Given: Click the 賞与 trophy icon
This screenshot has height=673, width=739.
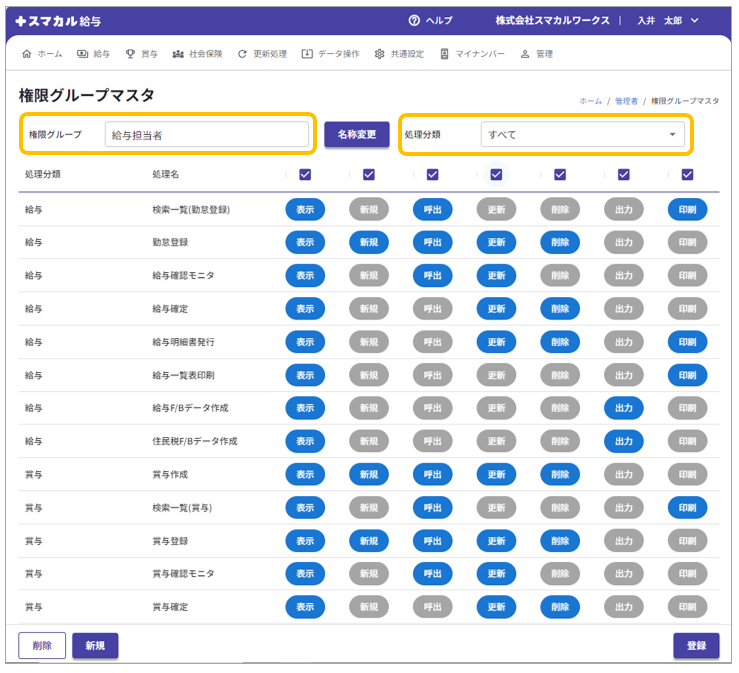Looking at the screenshot, I should [130, 54].
